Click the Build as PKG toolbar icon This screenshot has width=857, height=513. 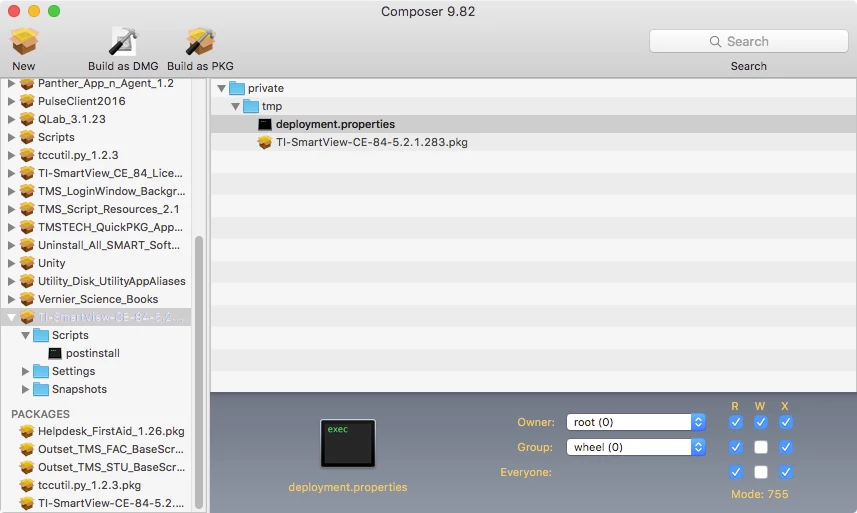coord(200,42)
